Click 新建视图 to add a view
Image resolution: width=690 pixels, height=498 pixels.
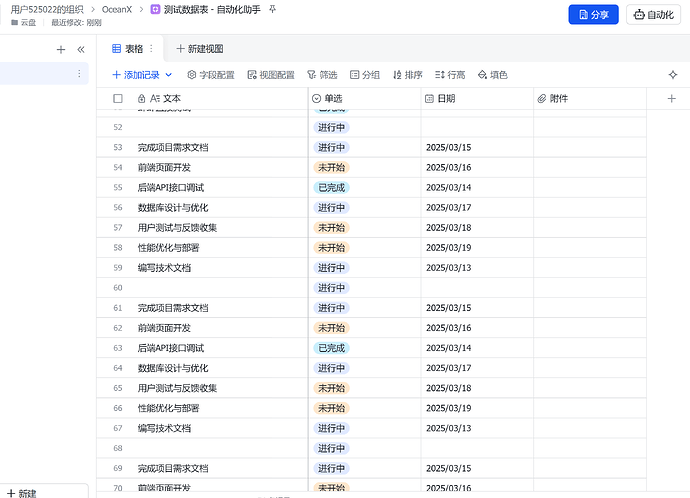point(199,48)
